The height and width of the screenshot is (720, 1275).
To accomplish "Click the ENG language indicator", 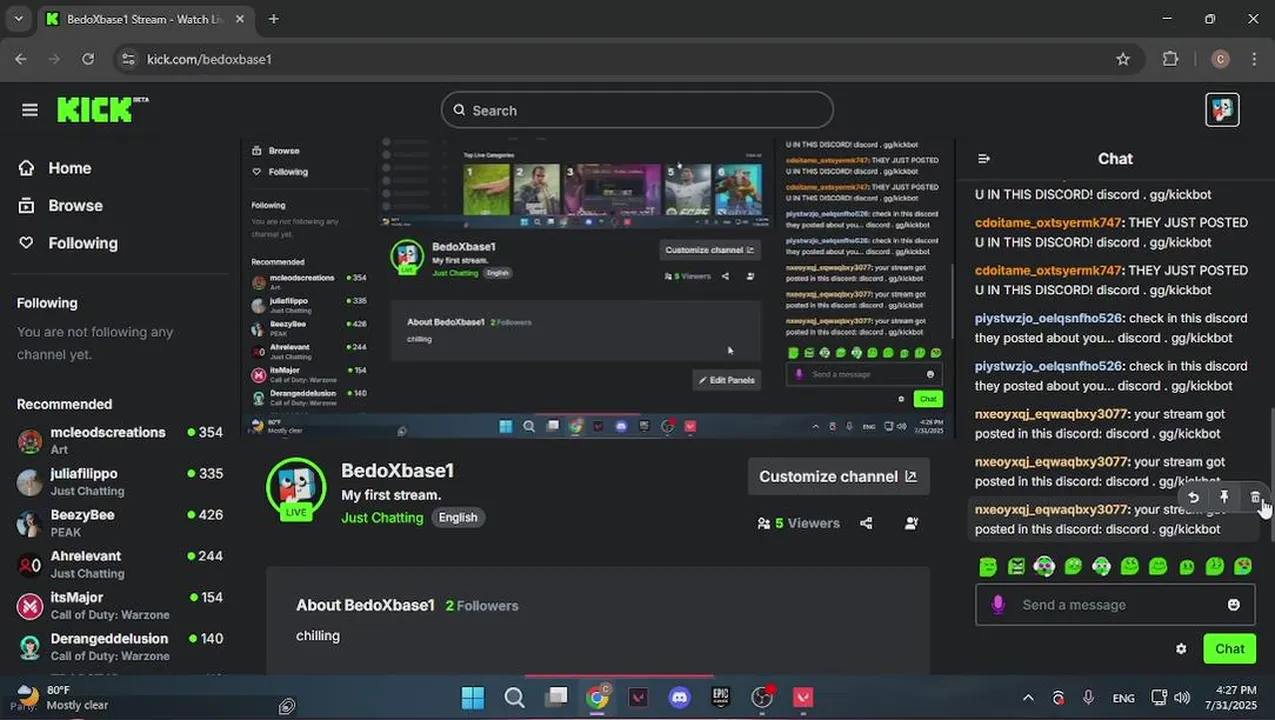I will [1123, 698].
